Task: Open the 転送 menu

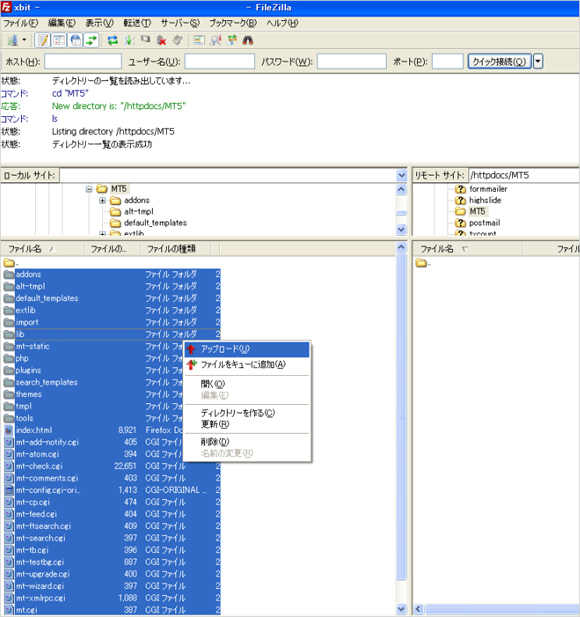Action: pos(137,23)
